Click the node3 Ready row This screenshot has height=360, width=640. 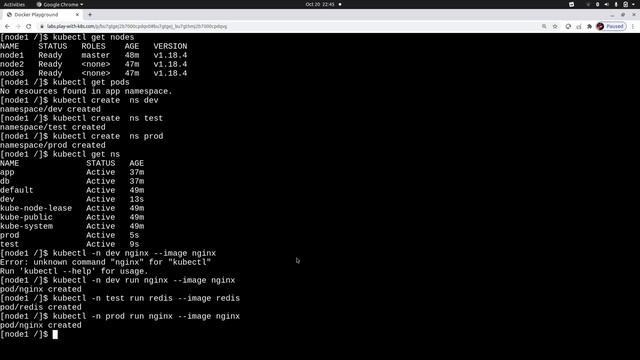[93, 73]
